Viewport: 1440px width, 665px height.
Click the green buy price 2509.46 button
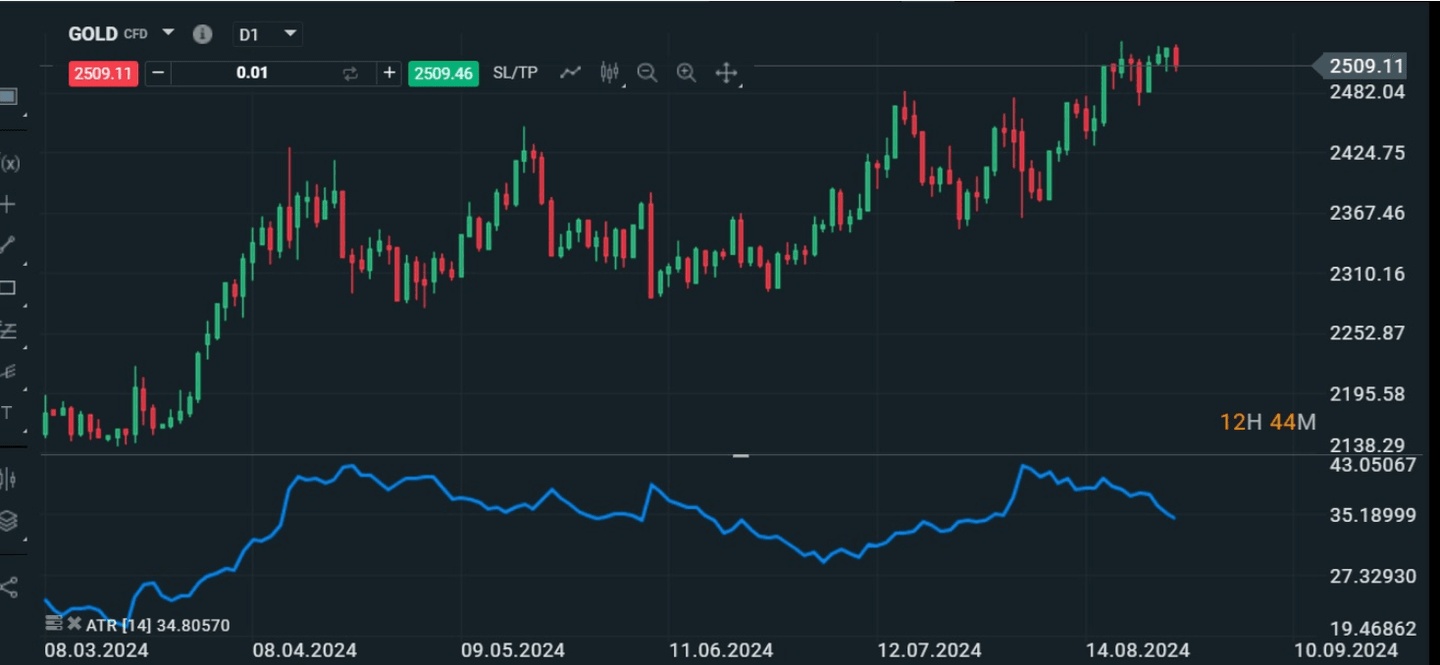click(x=443, y=73)
